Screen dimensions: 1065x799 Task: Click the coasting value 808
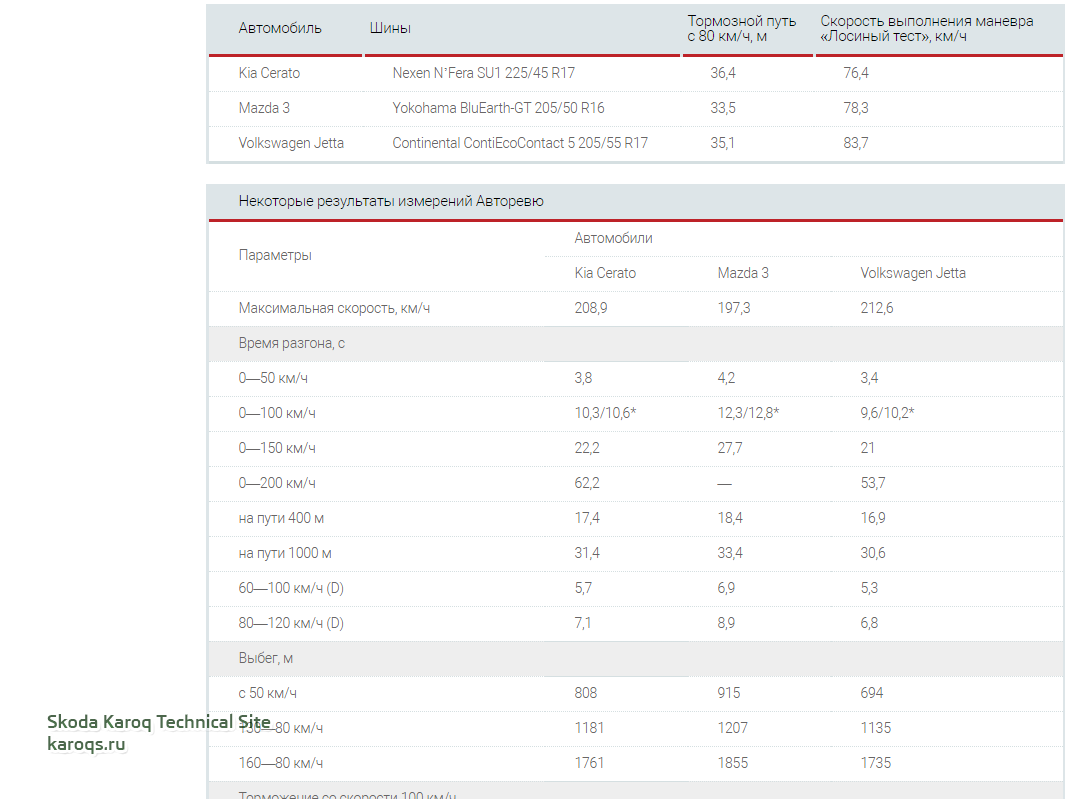pos(585,693)
